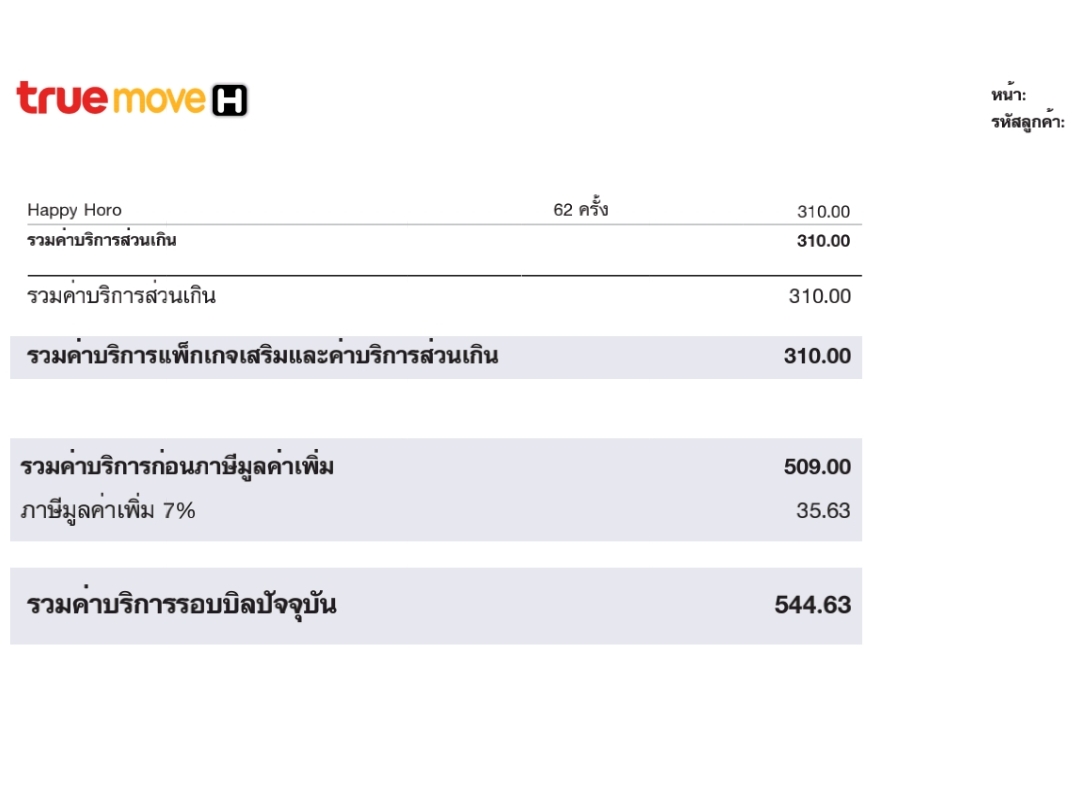Click the 310.00 in the add-on package total row
This screenshot has height=800, width=1080.
click(817, 357)
